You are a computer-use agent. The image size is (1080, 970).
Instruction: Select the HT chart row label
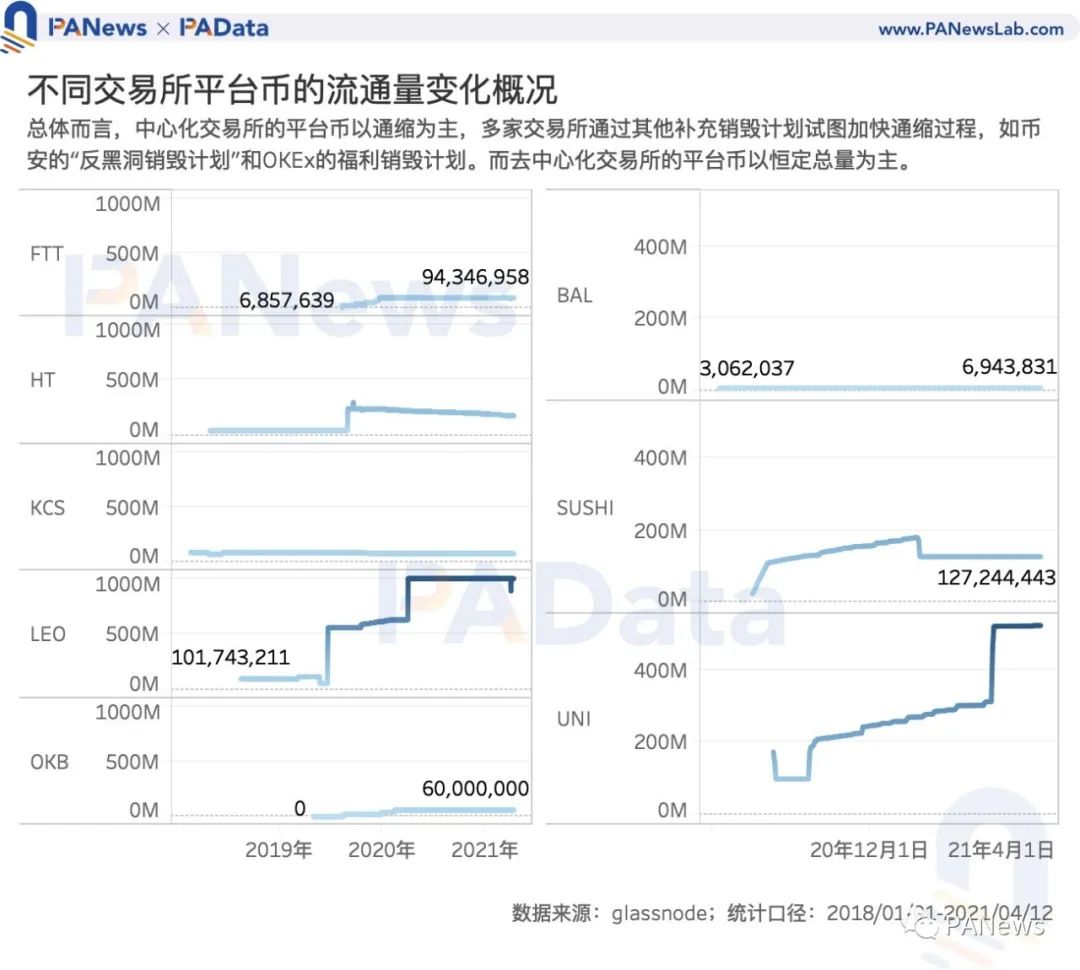(43, 380)
